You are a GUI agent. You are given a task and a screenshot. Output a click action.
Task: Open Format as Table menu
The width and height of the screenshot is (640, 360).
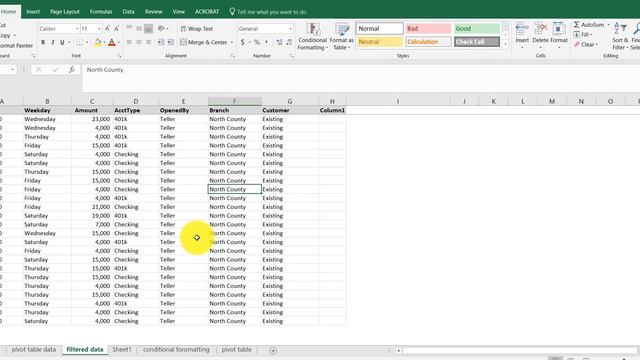[342, 37]
